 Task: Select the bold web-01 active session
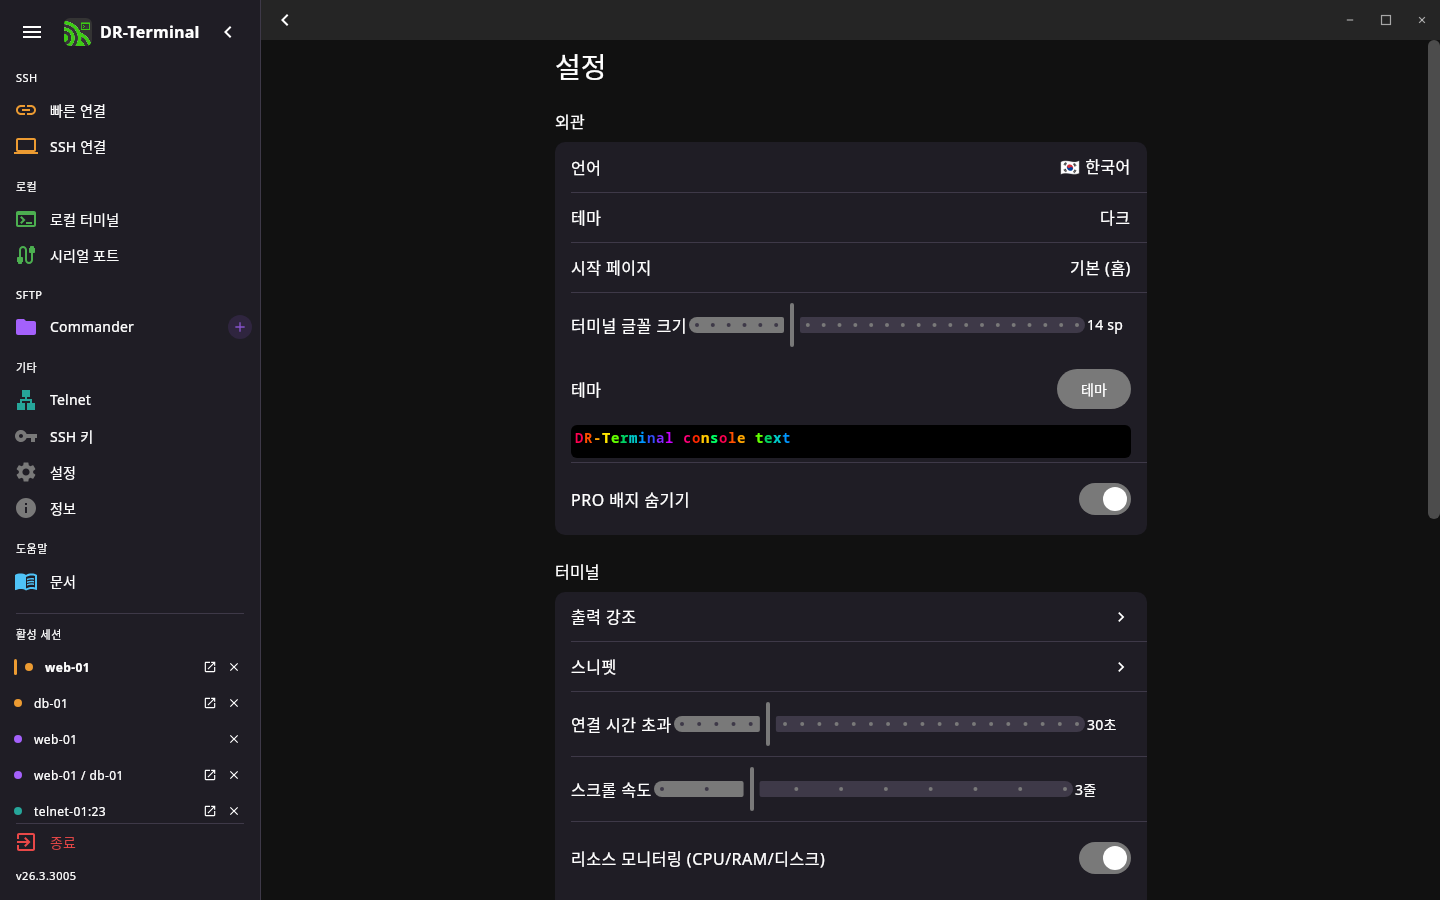(x=130, y=667)
